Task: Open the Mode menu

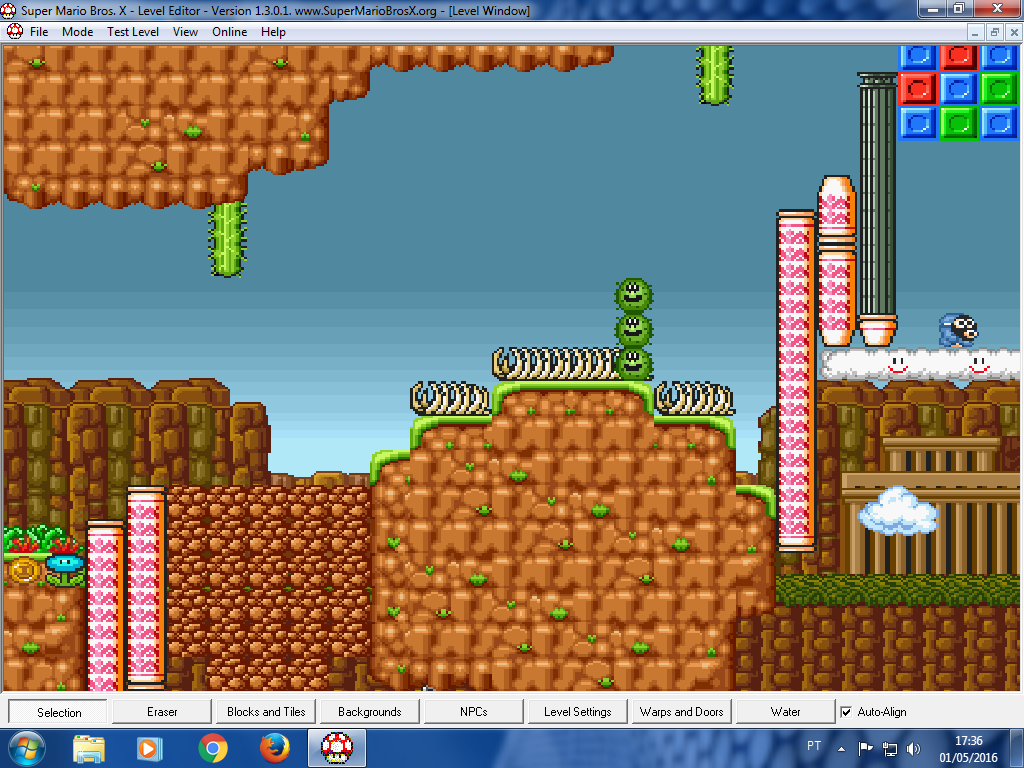Action: 77,32
